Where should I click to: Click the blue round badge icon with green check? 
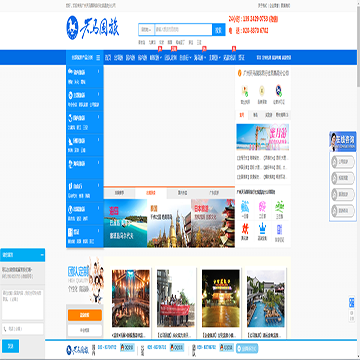[x=279, y=90]
